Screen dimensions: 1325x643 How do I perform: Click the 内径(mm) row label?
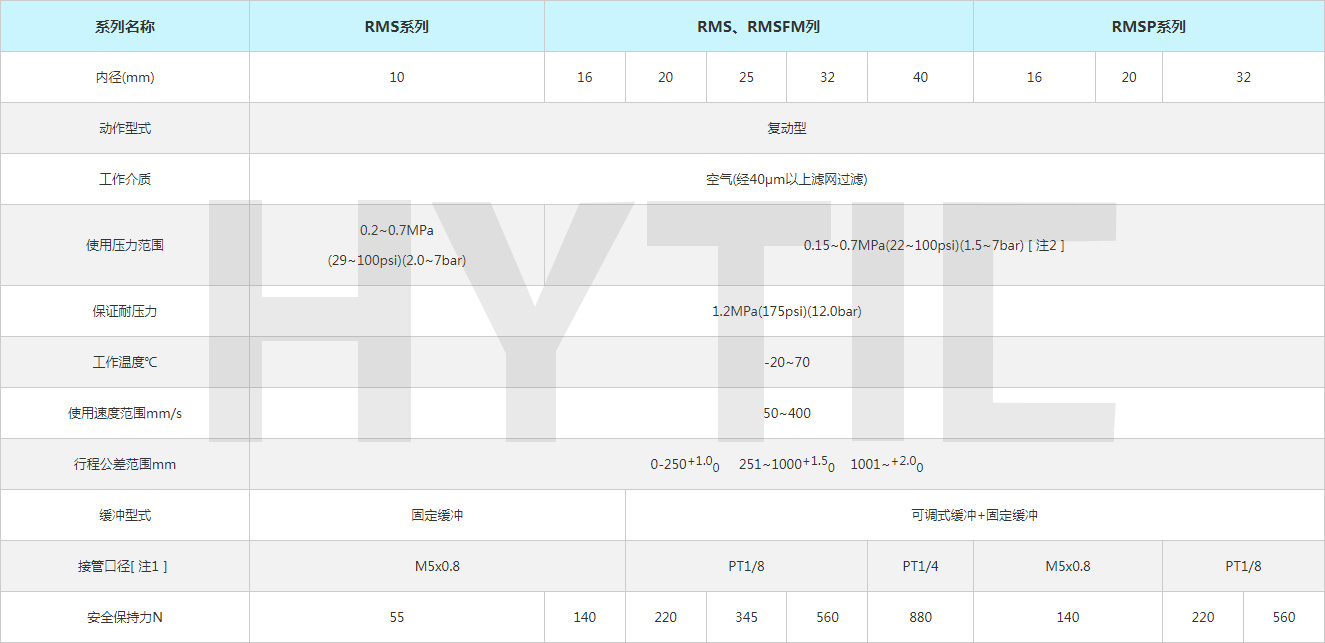click(x=124, y=77)
